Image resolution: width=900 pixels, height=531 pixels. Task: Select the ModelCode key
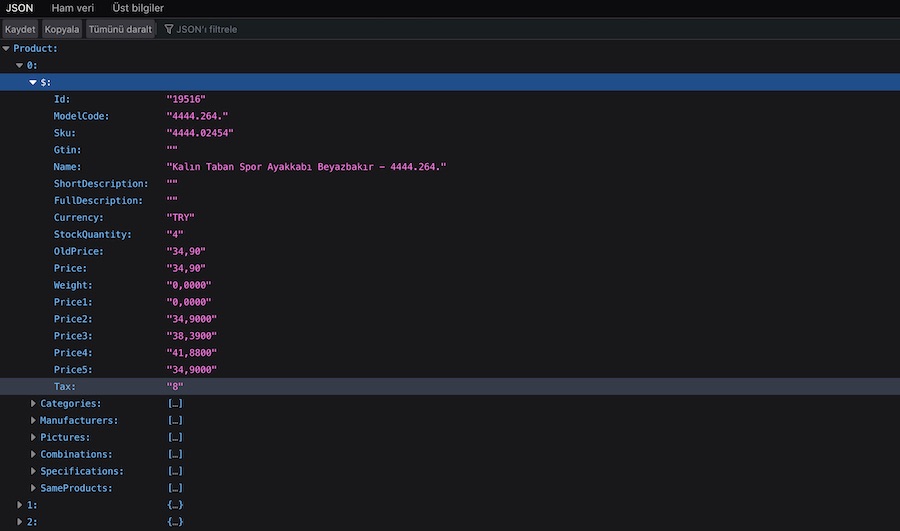(82, 116)
